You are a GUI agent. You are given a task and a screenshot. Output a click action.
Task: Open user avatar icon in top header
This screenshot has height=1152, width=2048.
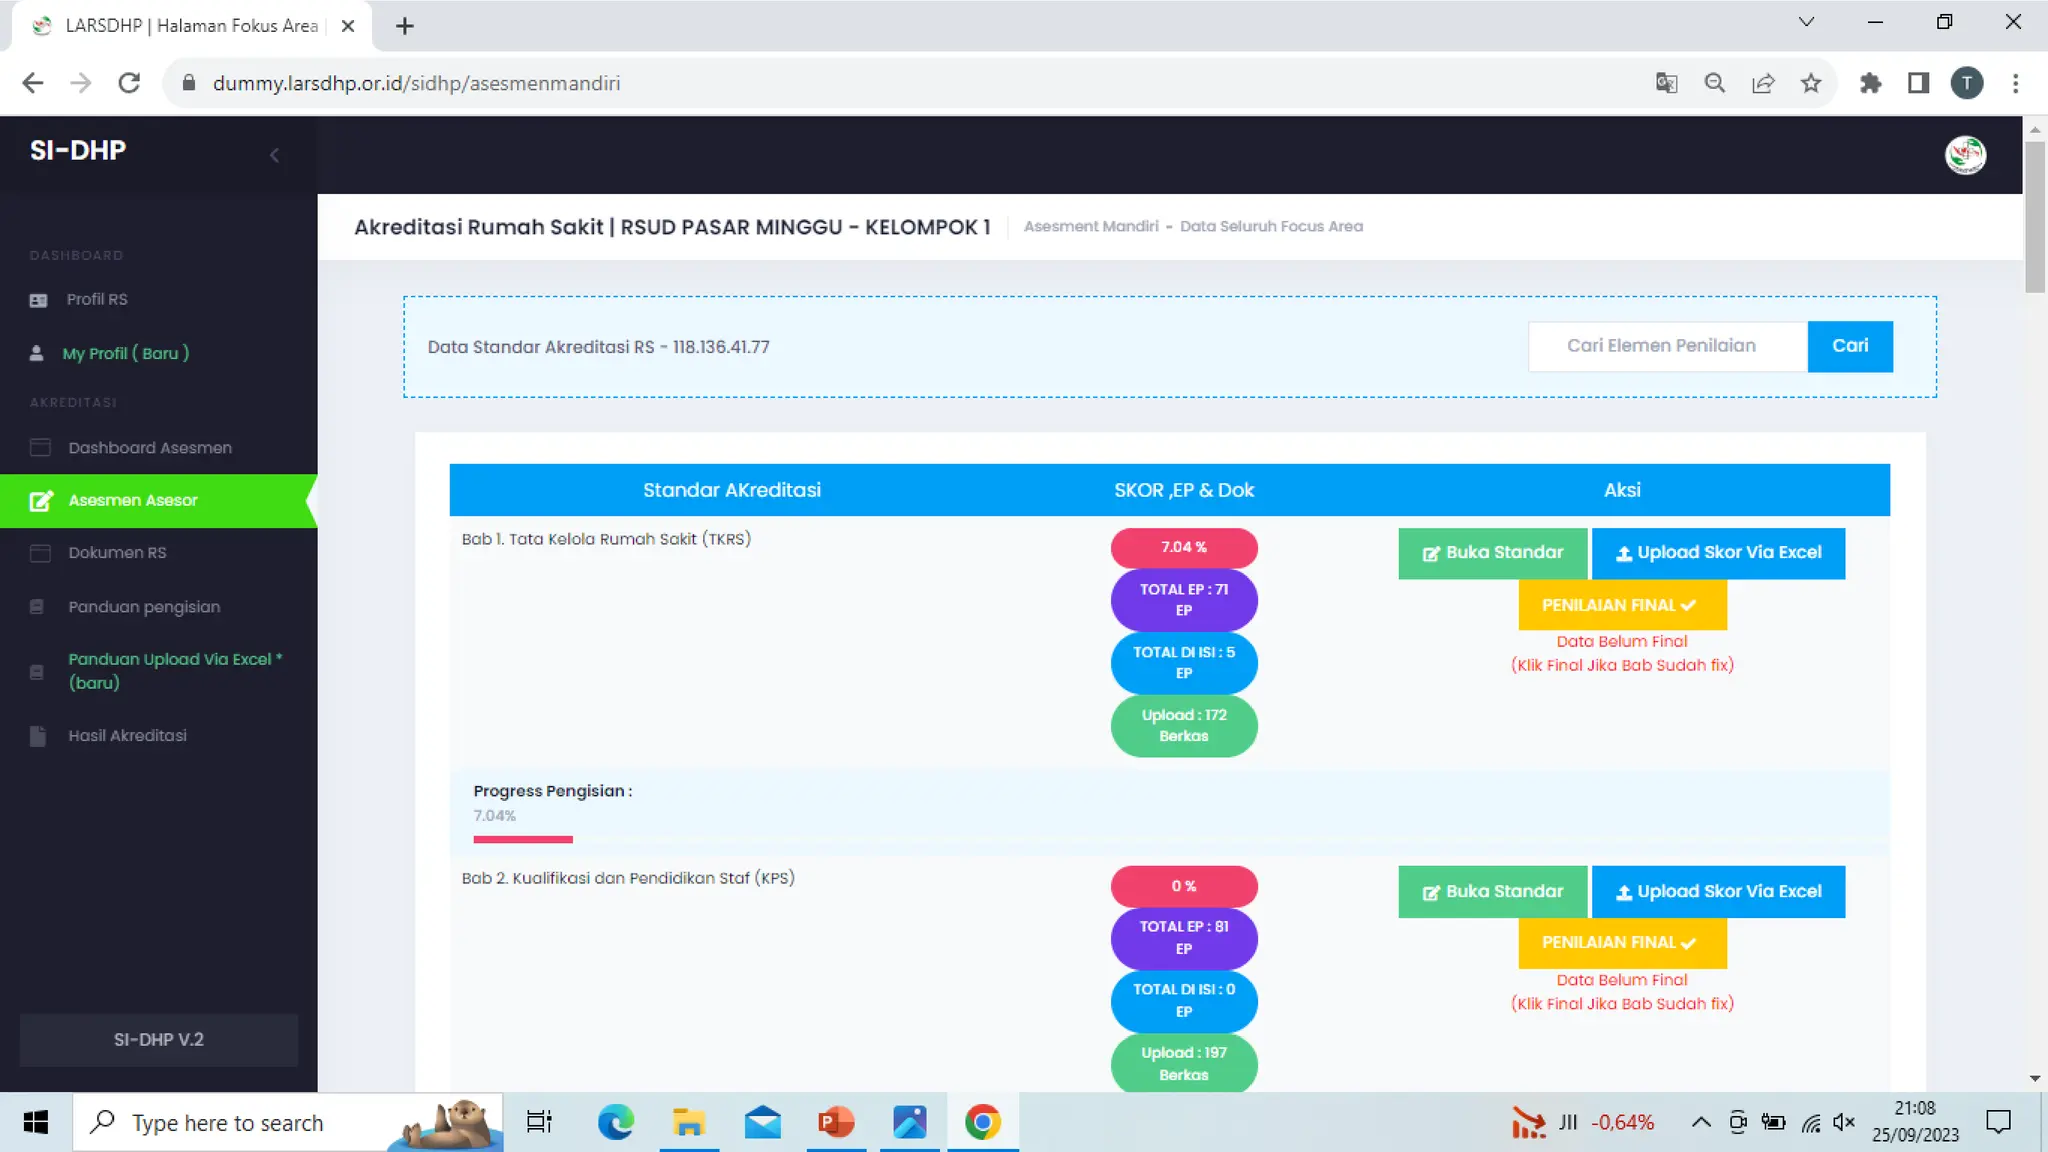point(1964,155)
